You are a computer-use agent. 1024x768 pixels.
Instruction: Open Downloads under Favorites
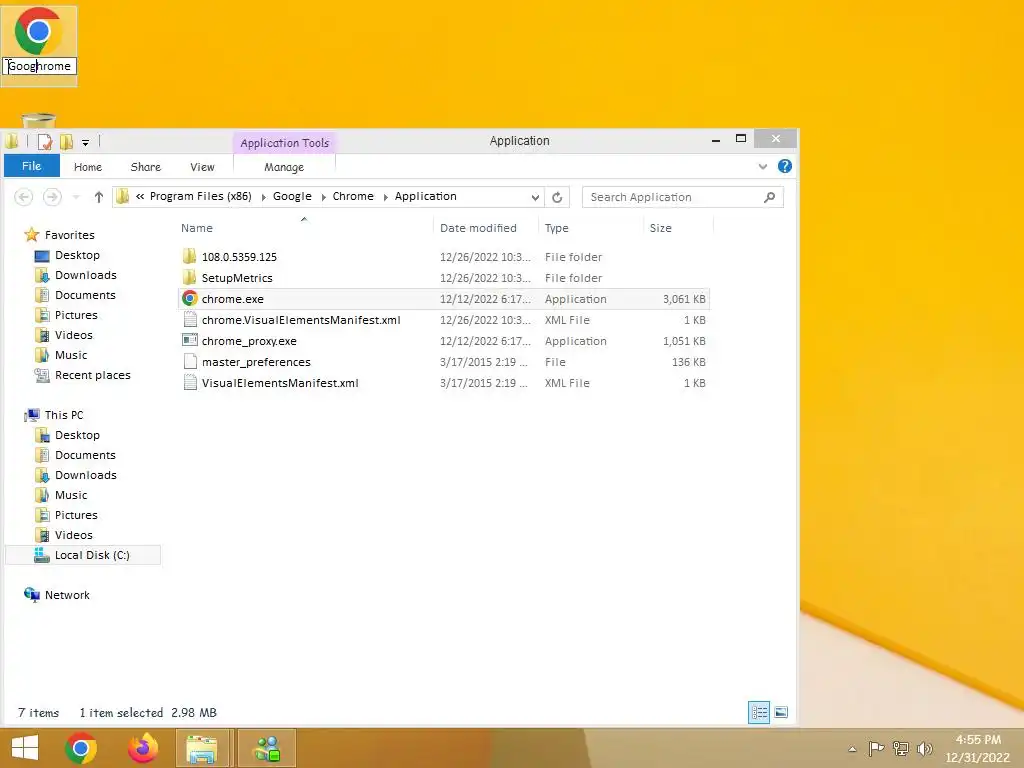(86, 275)
